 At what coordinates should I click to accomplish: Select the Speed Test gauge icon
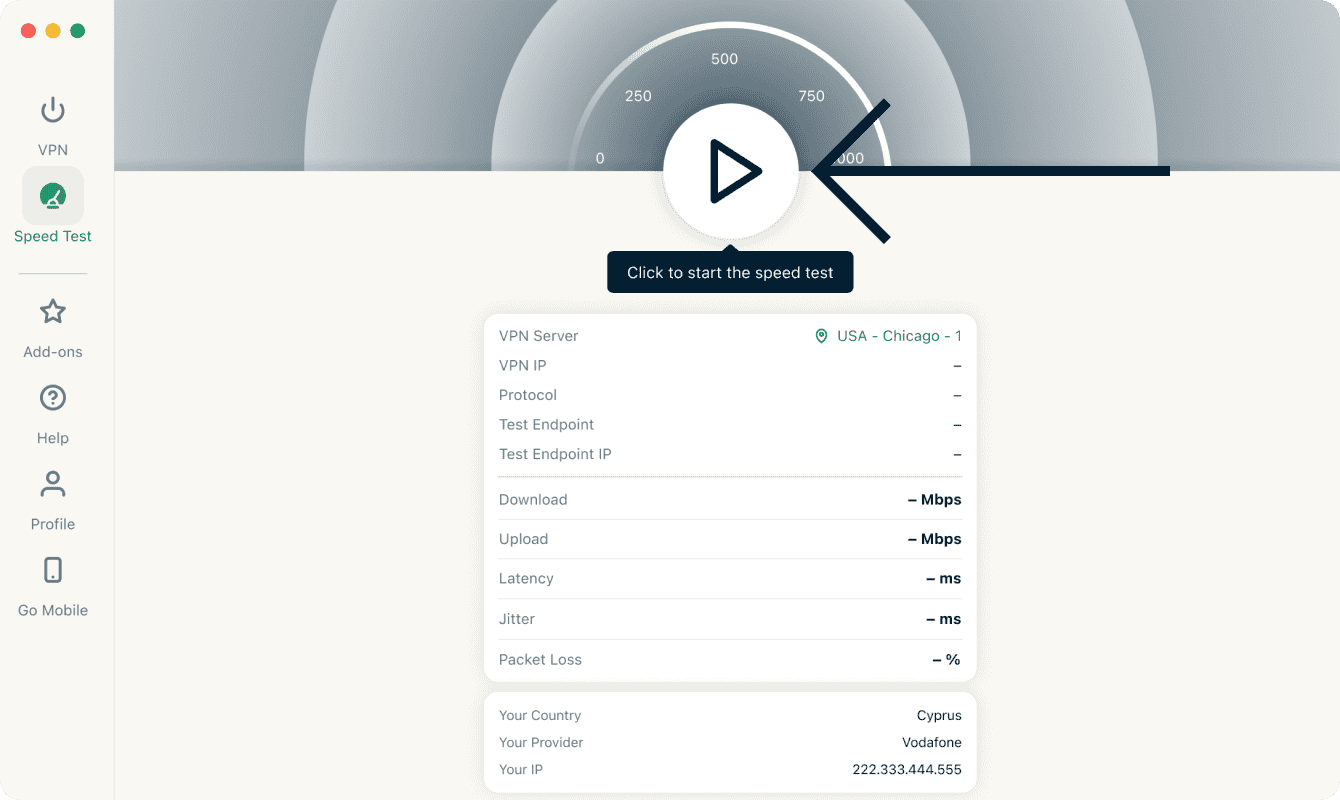(53, 196)
